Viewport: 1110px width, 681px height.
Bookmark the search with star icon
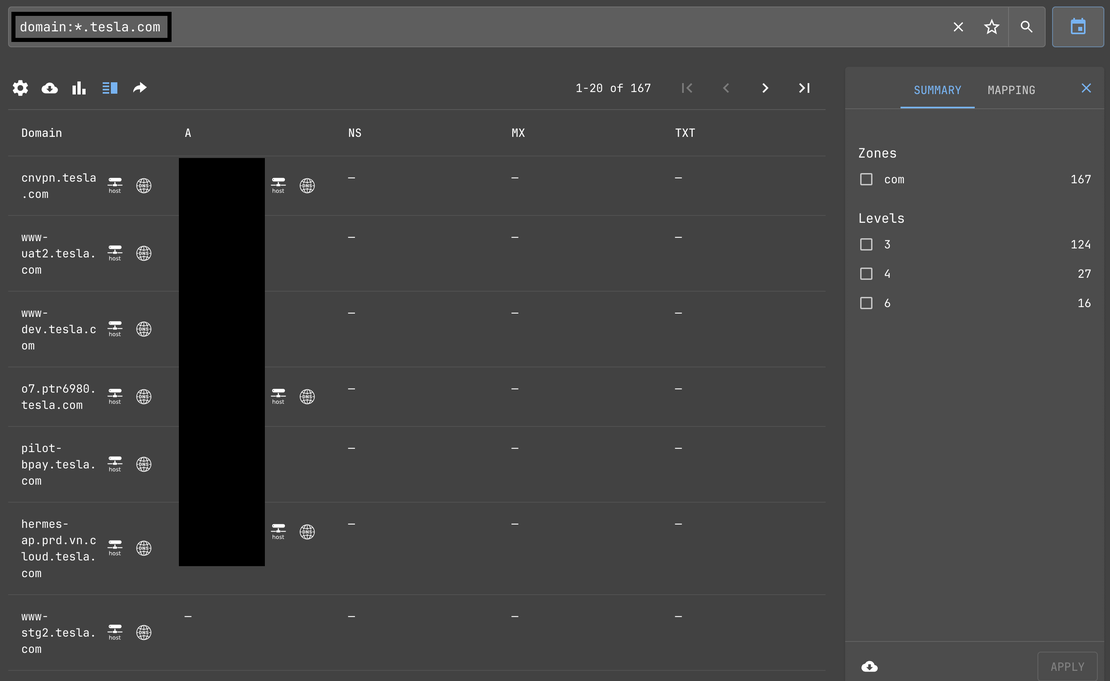coord(991,27)
